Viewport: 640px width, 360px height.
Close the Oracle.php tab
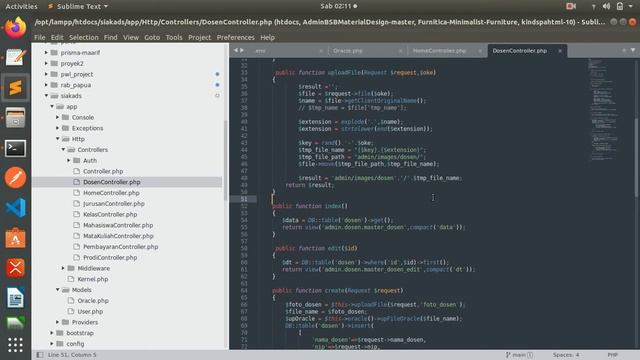pos(400,51)
